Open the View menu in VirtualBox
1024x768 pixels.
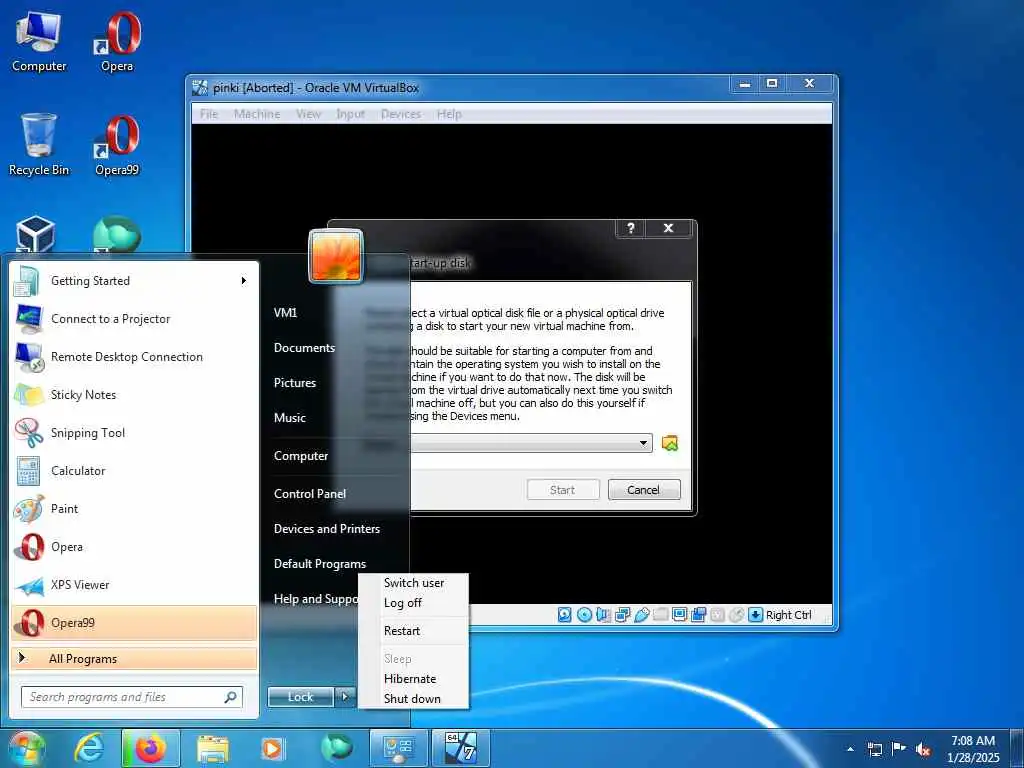click(308, 114)
